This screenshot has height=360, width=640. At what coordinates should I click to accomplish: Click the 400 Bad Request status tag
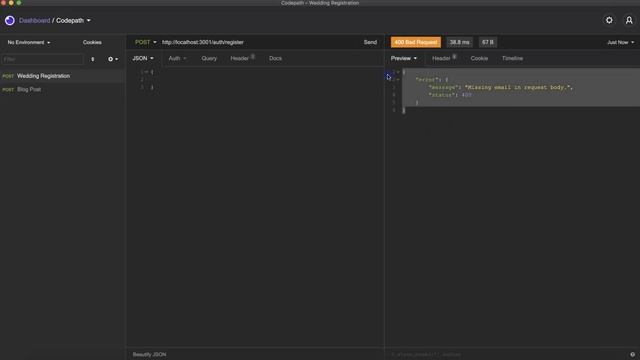point(416,42)
